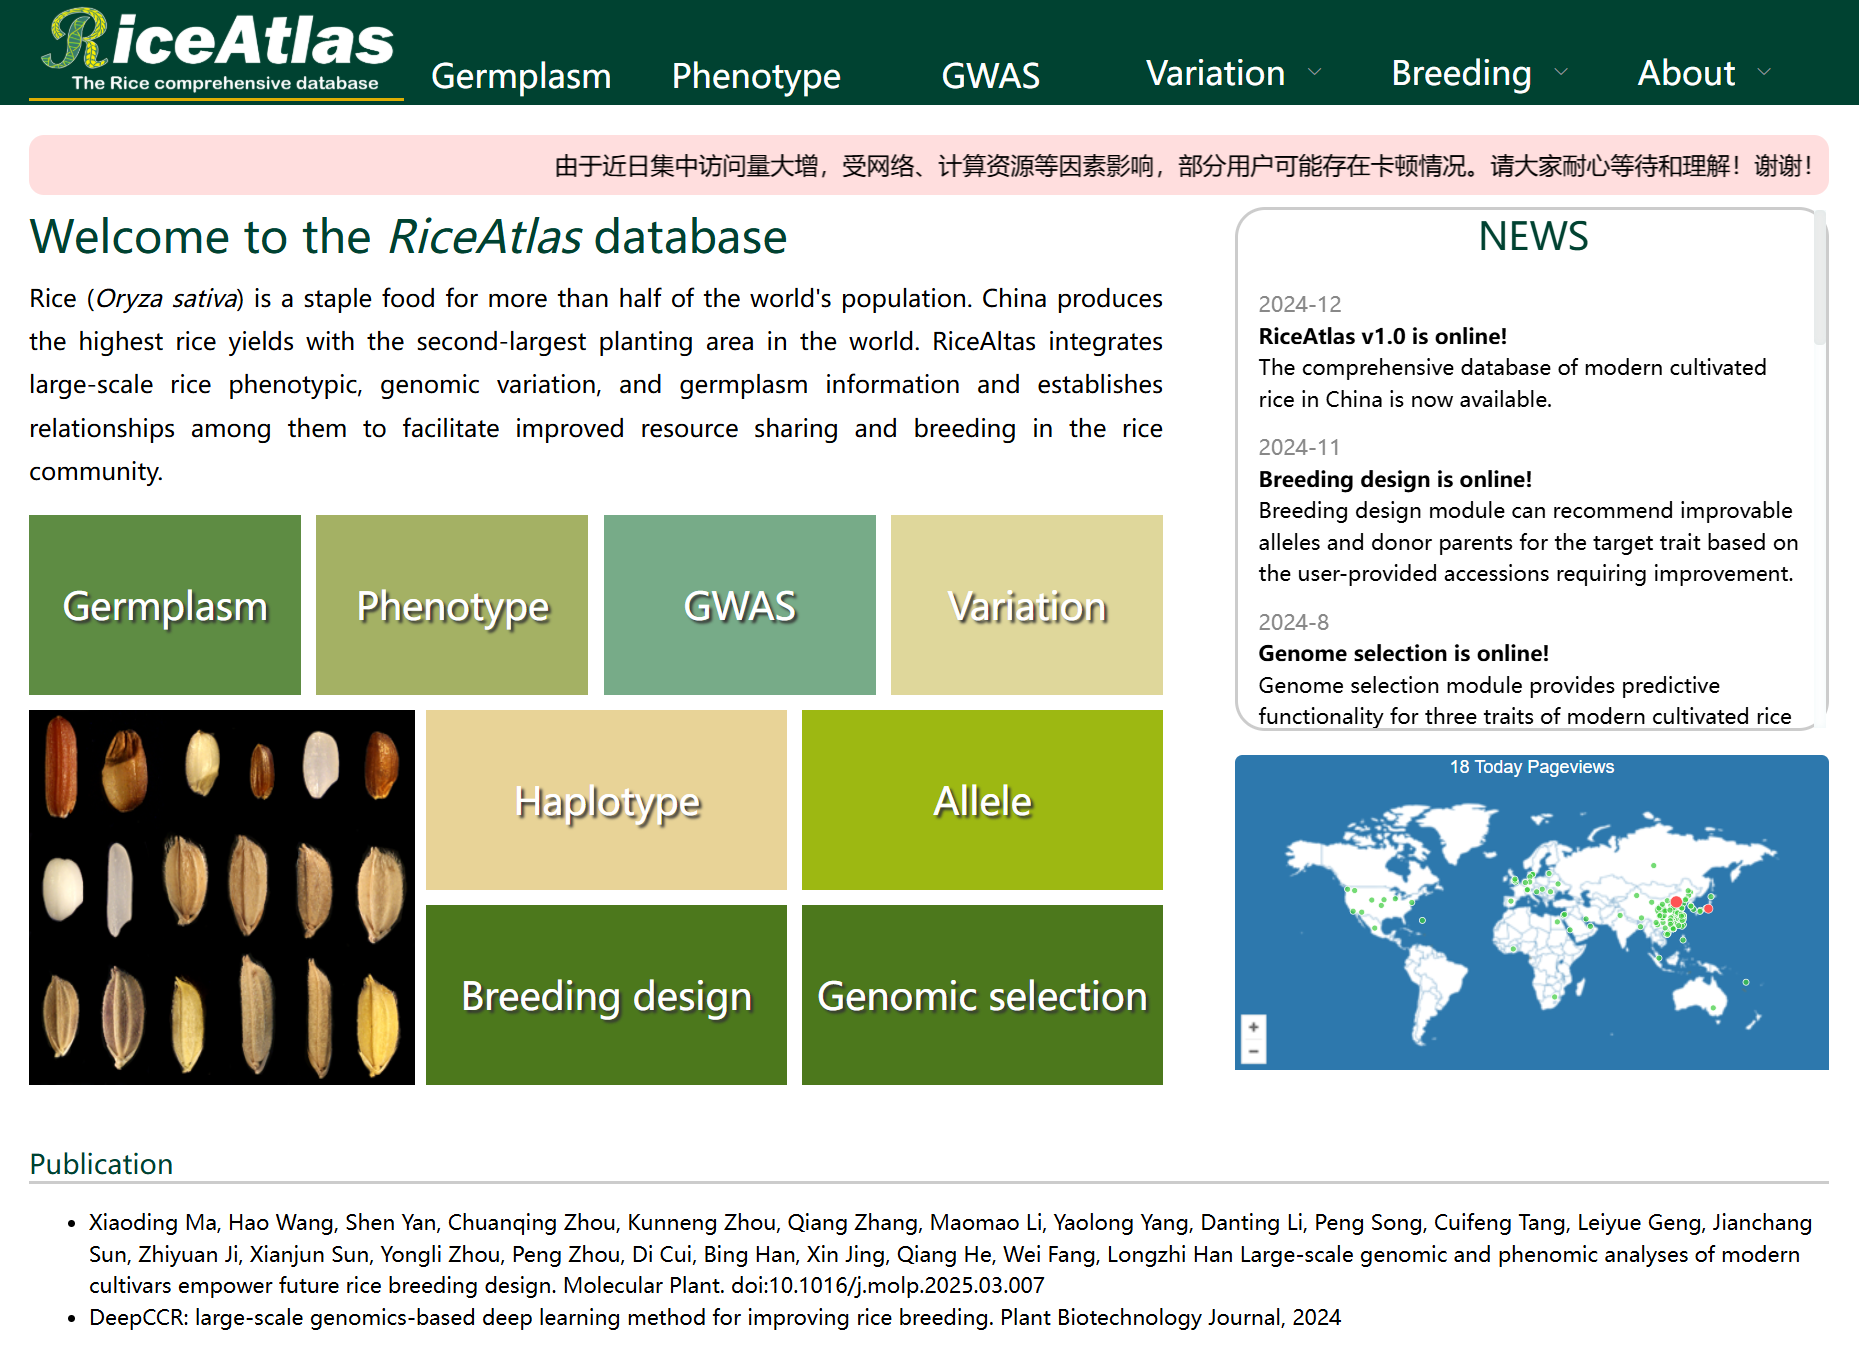Image resolution: width=1859 pixels, height=1356 pixels.
Task: Click "18 Today Pageviews" label
Action: tap(1531, 767)
